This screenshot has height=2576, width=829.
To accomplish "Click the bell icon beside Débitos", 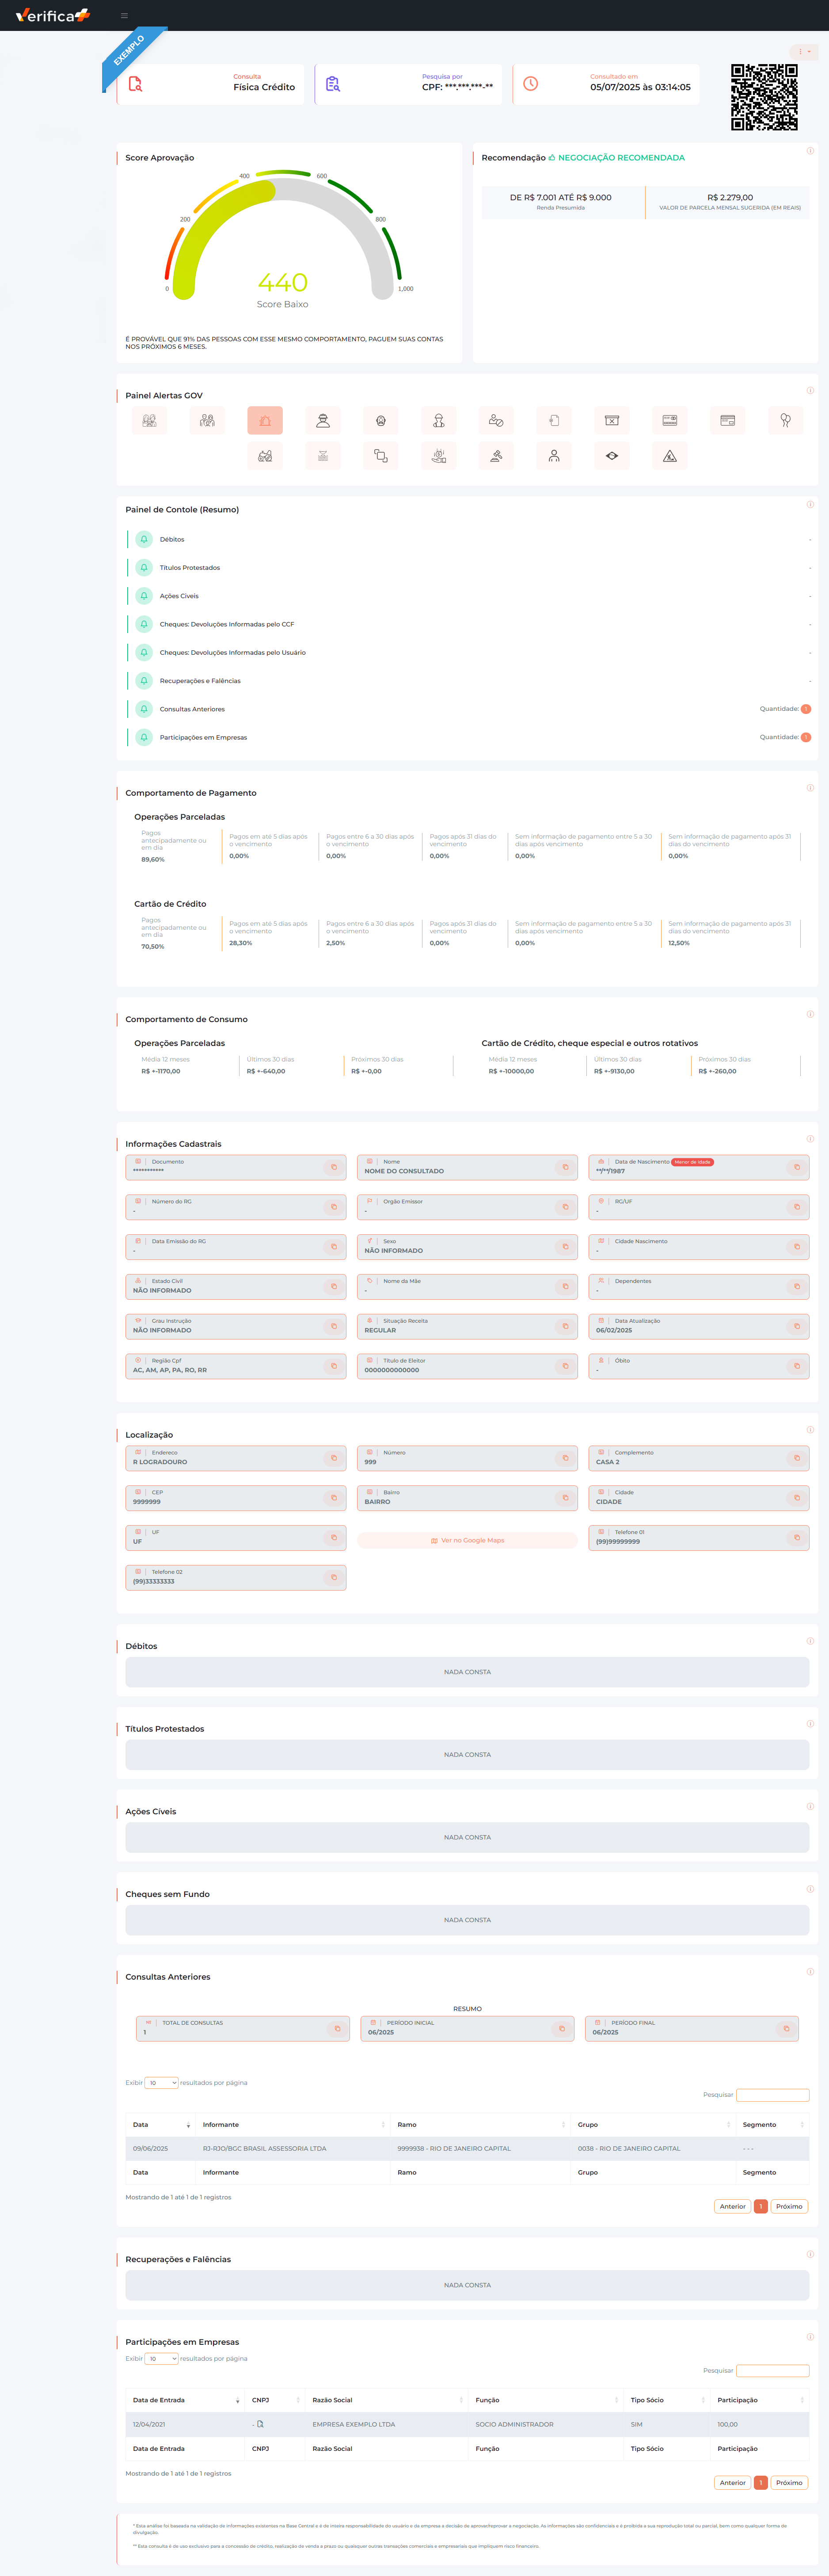I will click(x=144, y=540).
